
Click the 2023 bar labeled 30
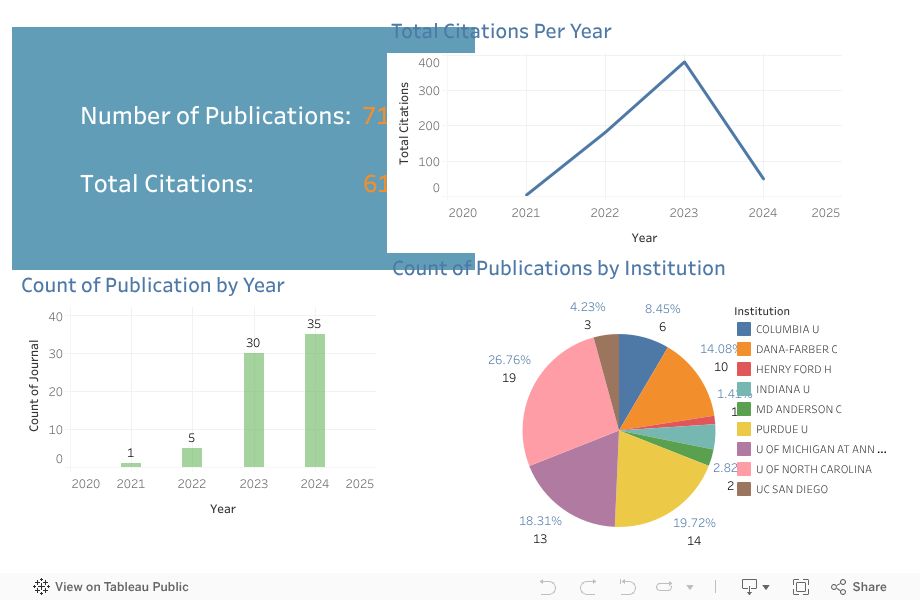pos(254,410)
